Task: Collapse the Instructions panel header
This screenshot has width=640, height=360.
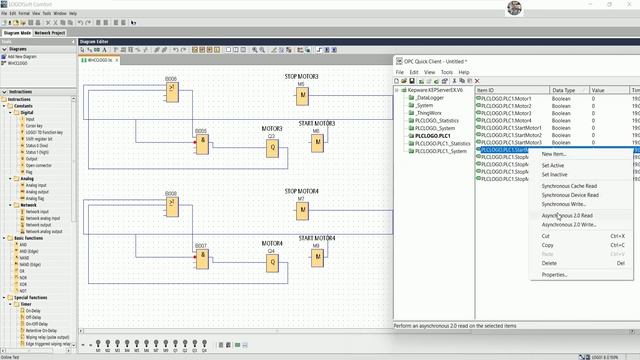Action: click(4, 92)
